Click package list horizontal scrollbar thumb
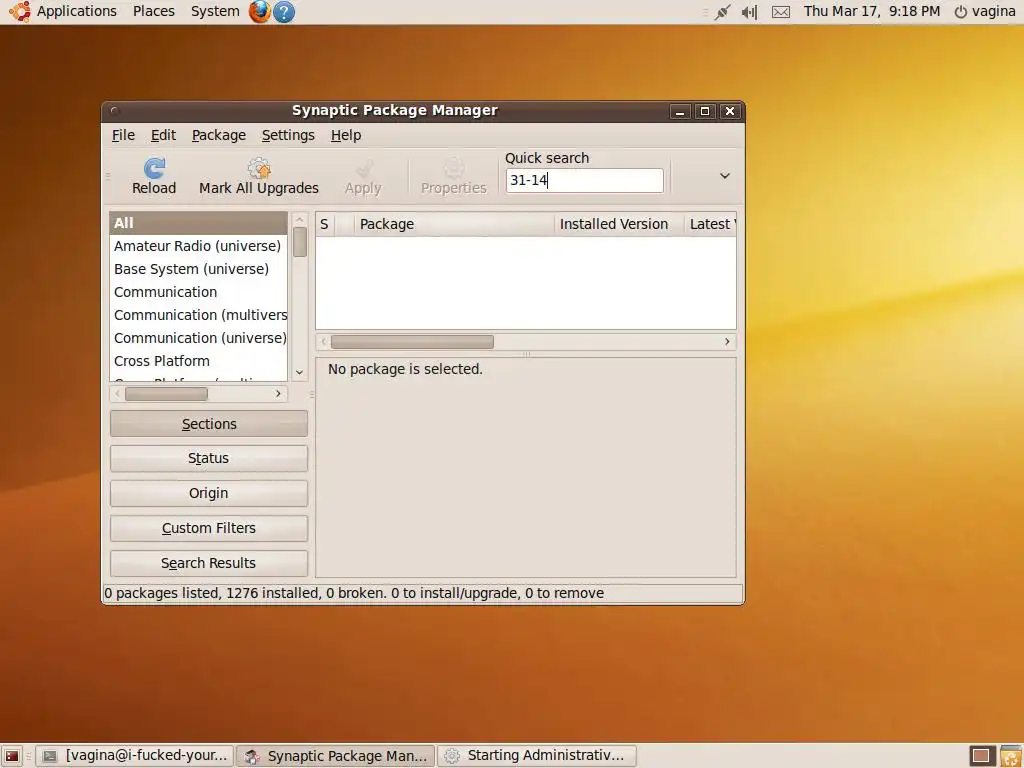 (412, 342)
